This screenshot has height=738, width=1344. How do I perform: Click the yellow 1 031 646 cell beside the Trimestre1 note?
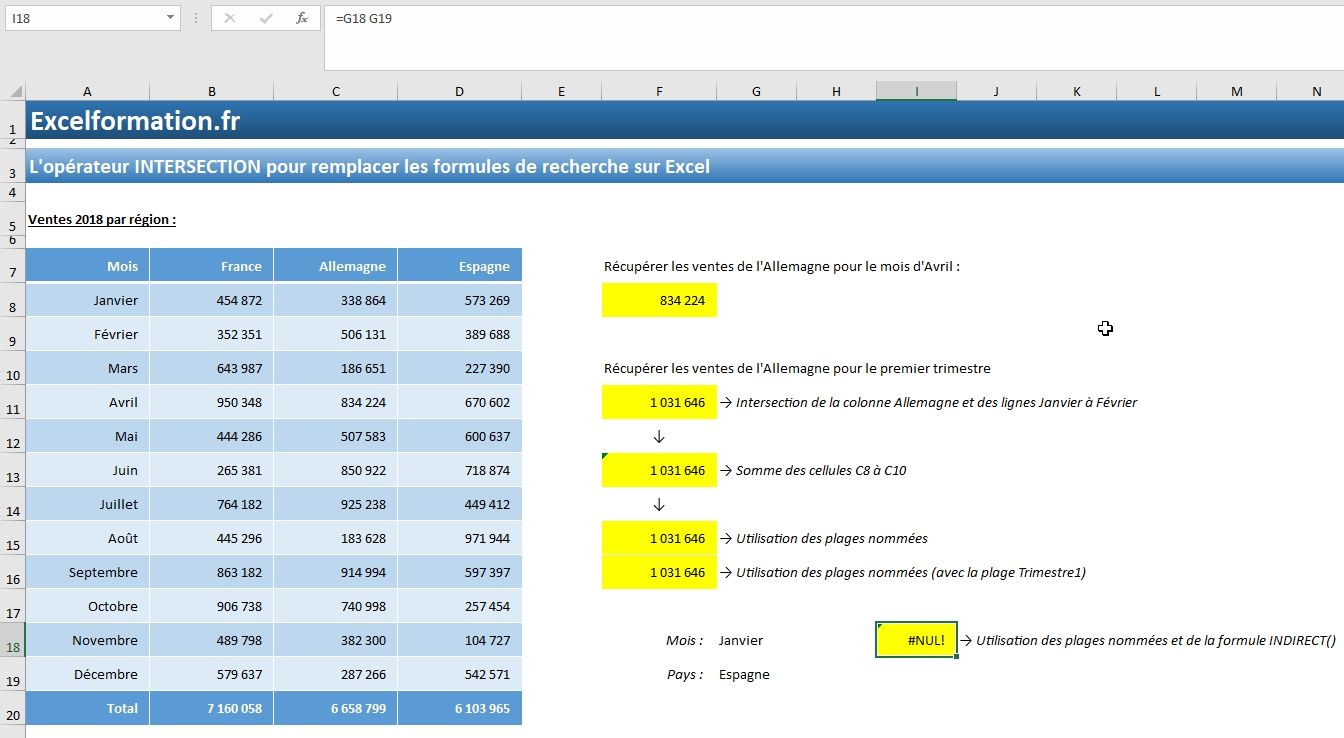pyautogui.click(x=659, y=573)
